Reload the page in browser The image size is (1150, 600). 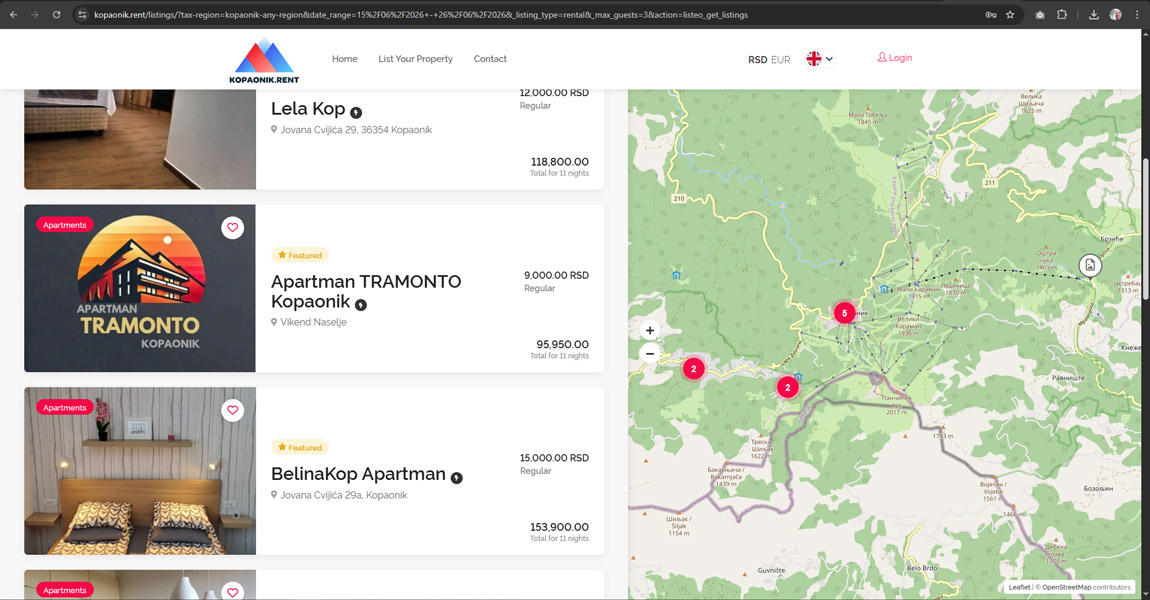pos(56,15)
